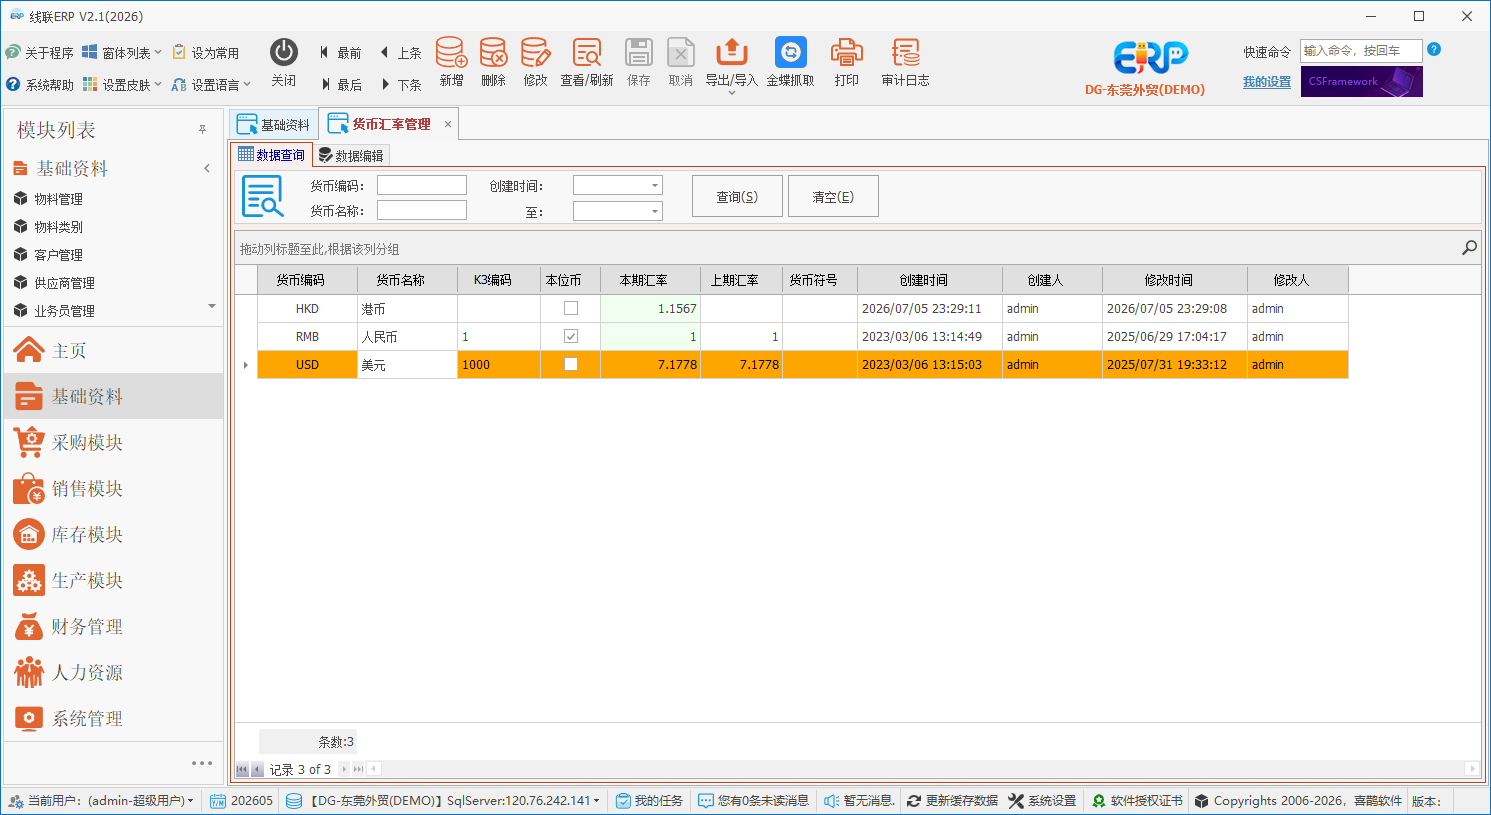Open the 设置语言 dropdown menu

click(211, 85)
